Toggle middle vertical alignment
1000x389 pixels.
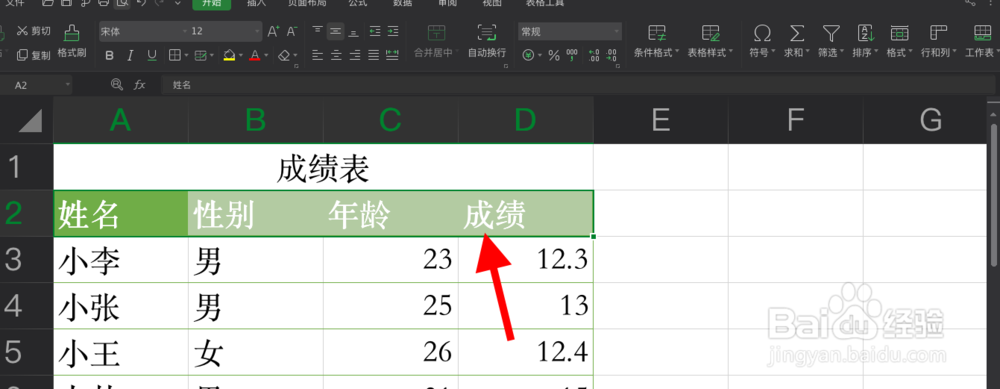point(335,31)
